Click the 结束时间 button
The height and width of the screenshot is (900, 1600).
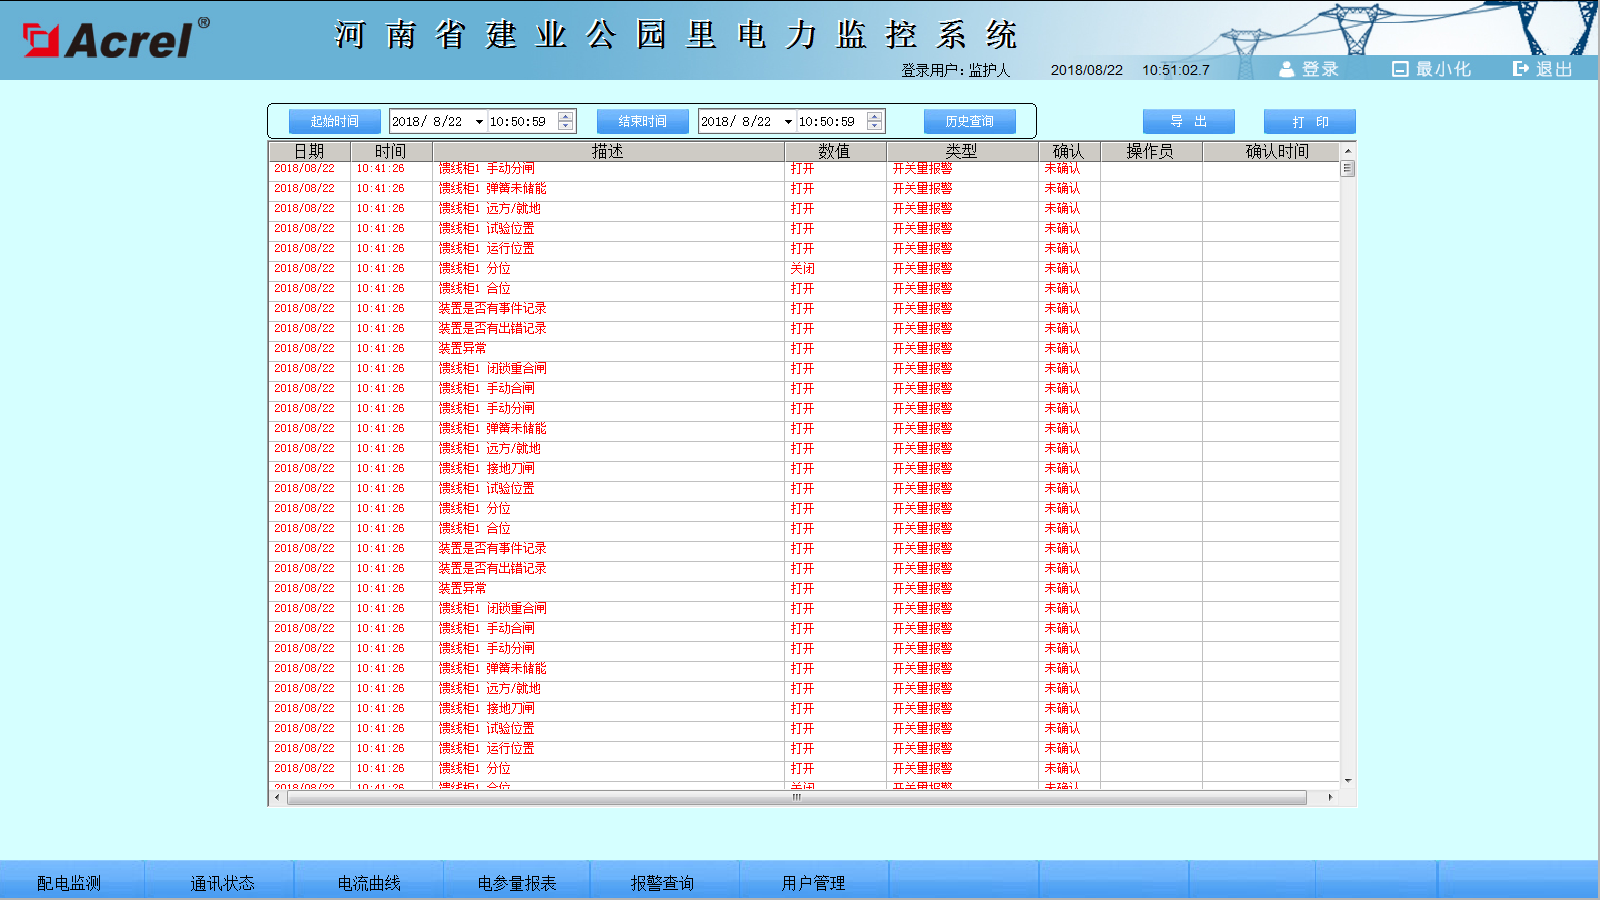pos(642,121)
